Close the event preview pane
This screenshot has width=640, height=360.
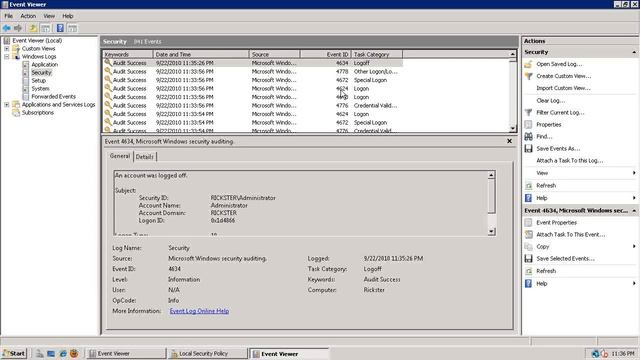coord(509,141)
